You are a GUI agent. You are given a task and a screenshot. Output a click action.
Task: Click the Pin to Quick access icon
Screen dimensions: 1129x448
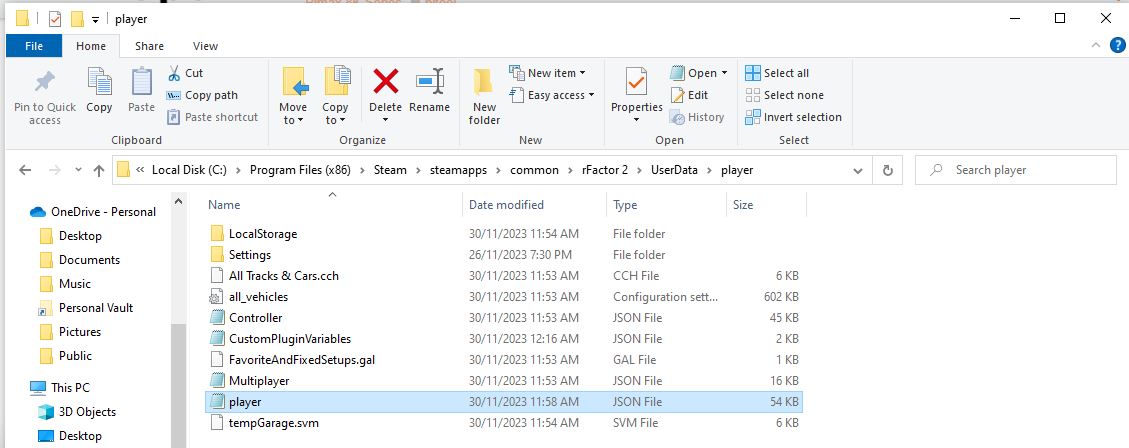pyautogui.click(x=44, y=82)
